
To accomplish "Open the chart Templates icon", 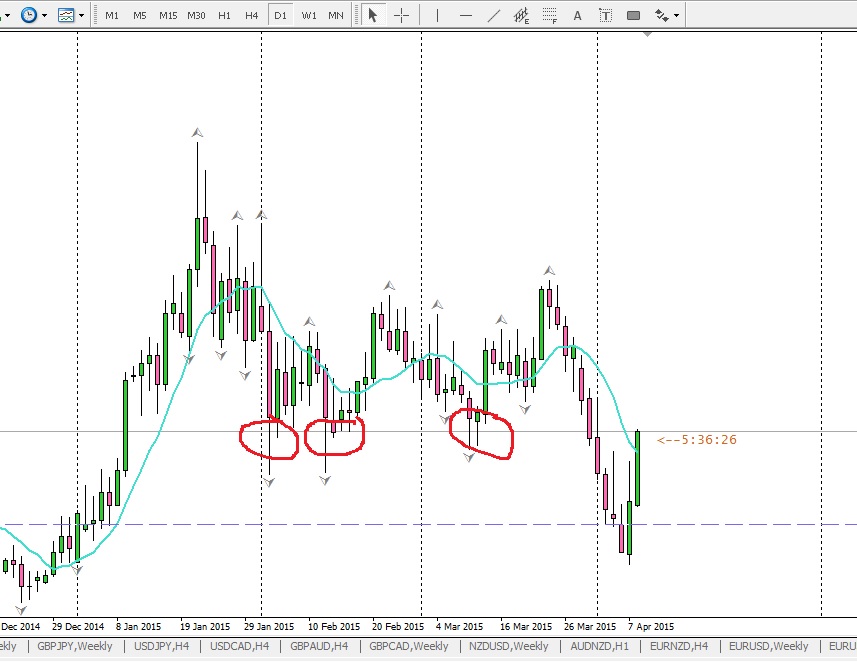I will 66,15.
